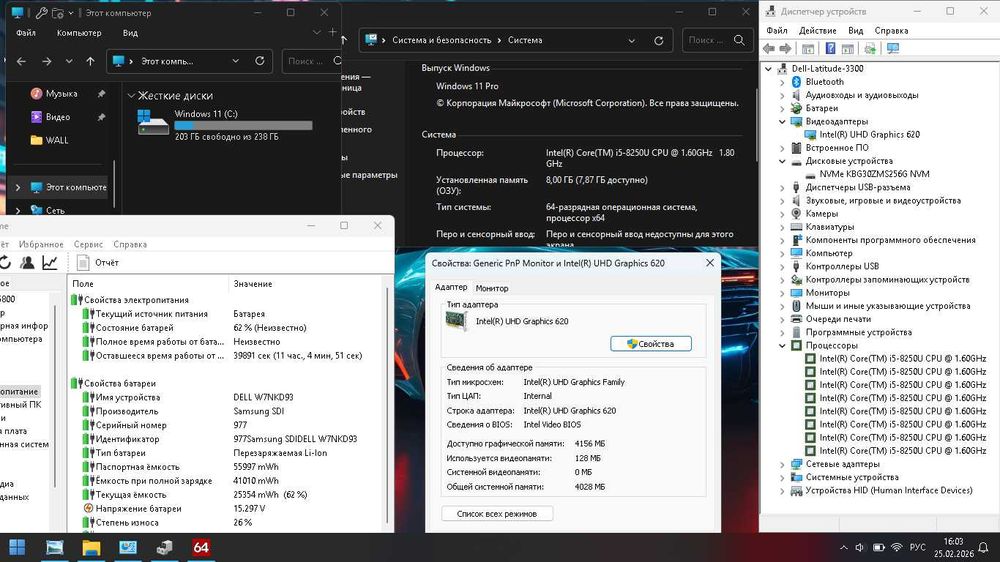Expand Сетевые адаптеры node
This screenshot has height=562, width=1000.
pyautogui.click(x=783, y=464)
